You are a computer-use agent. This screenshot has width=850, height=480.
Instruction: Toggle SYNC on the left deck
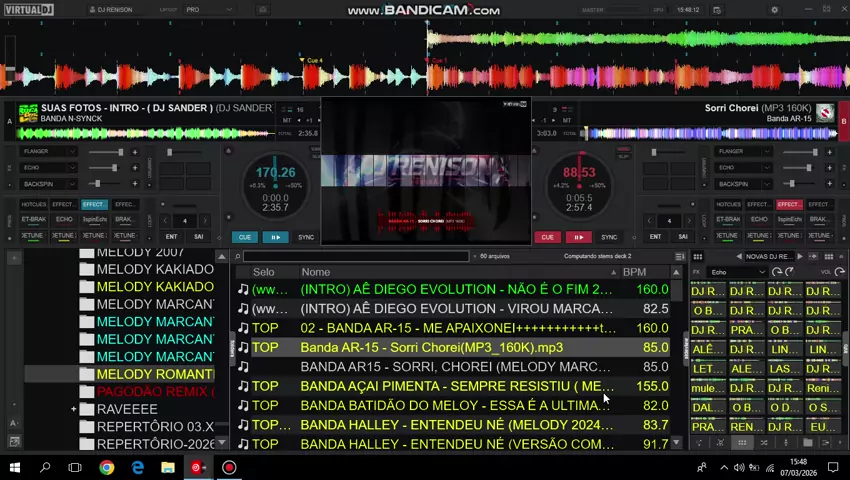[306, 237]
